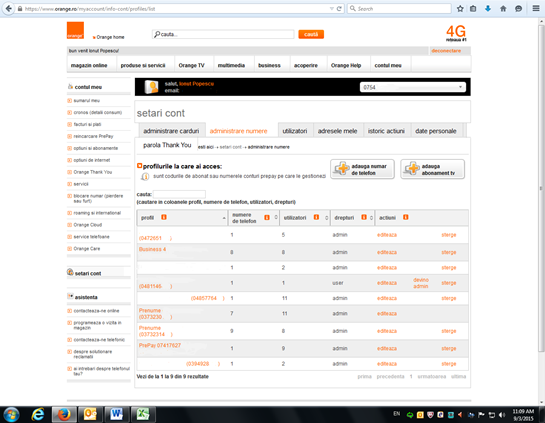Screen dimensions: 545x423
Task: Open Firefox downloads arrow
Action: (x=488, y=9)
